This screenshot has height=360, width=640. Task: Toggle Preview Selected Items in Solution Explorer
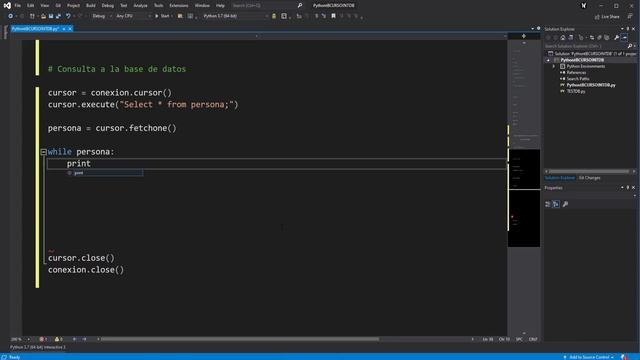pos(624,38)
